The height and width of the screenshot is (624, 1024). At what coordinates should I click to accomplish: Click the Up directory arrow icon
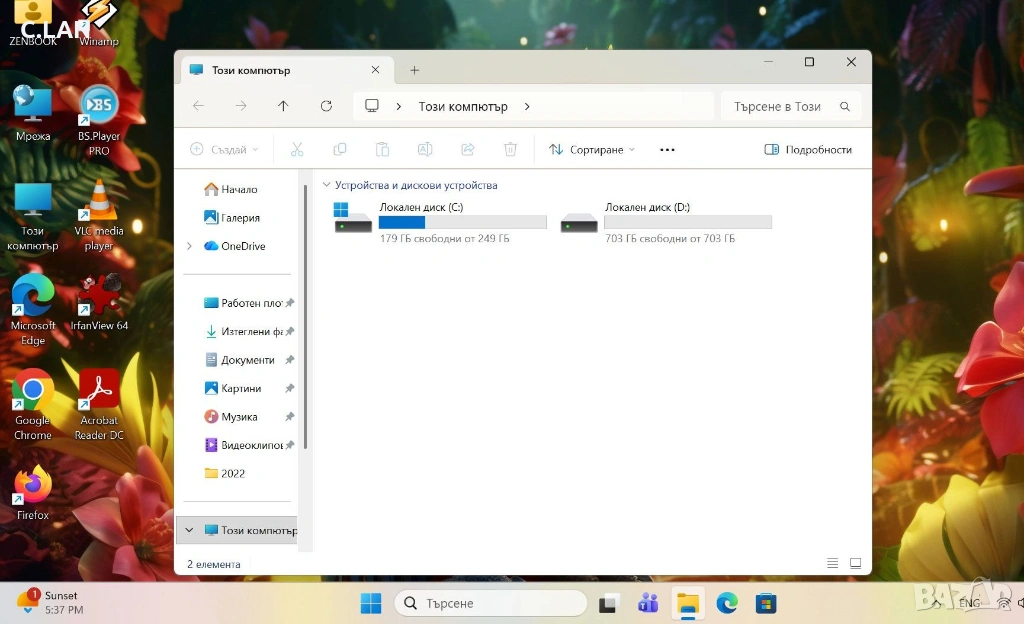click(283, 106)
